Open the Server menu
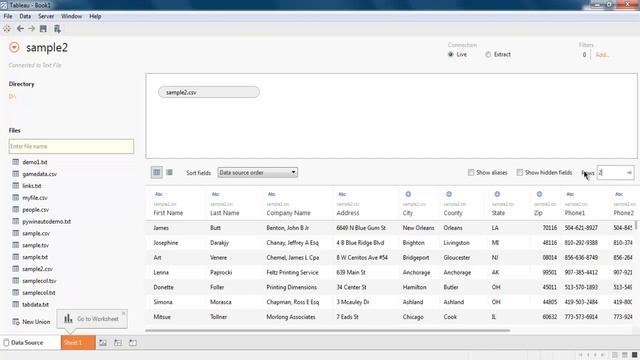Screen dimensions: 640x360 (x=46, y=16)
